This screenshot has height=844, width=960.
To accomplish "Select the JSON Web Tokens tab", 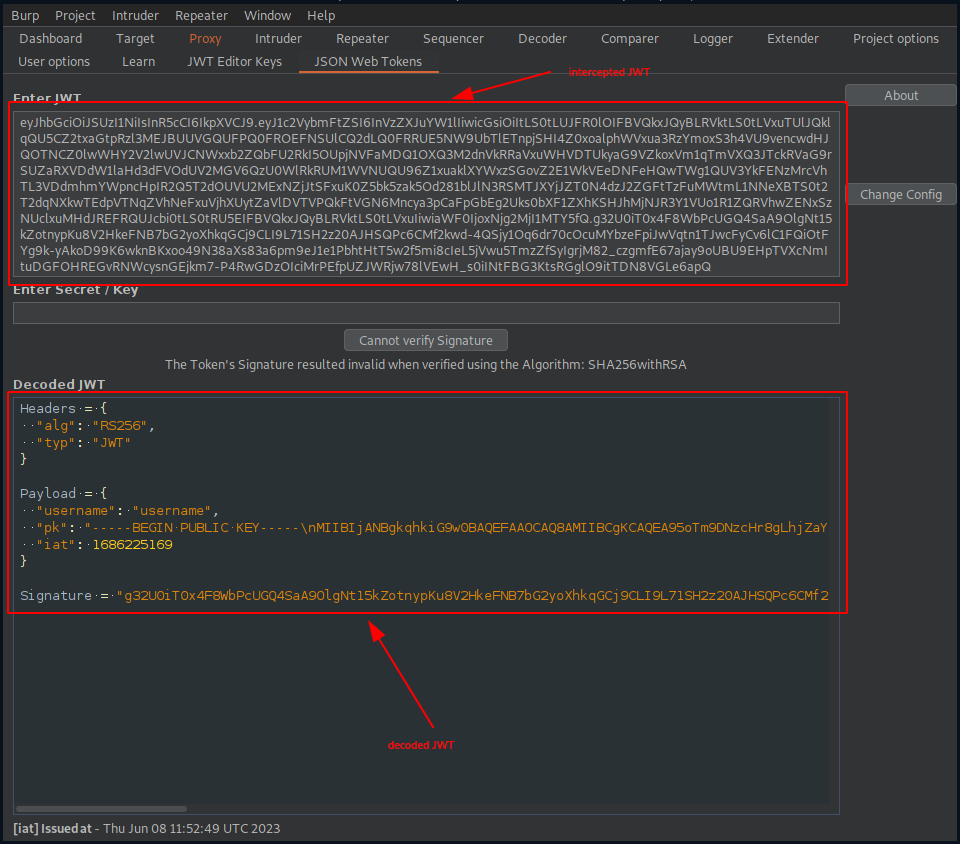I will 368,61.
